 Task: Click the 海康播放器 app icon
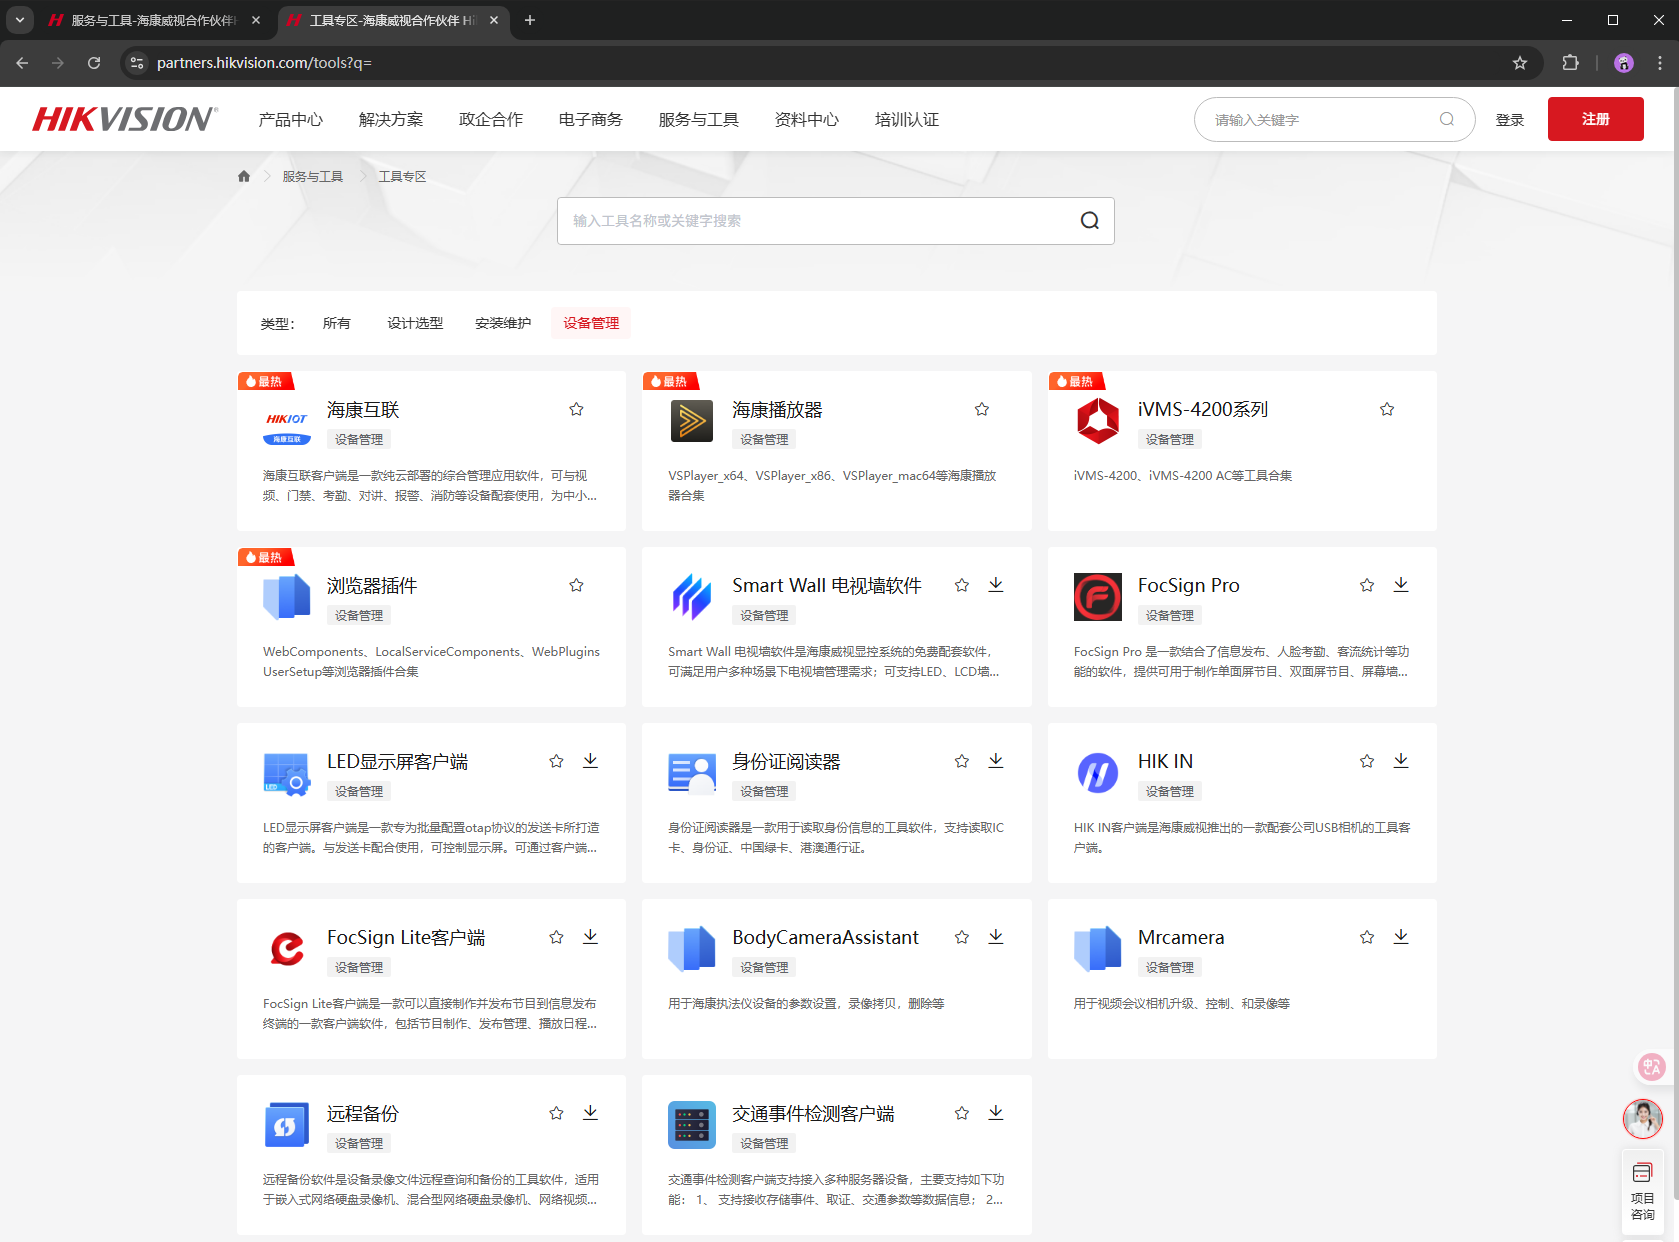tap(692, 421)
